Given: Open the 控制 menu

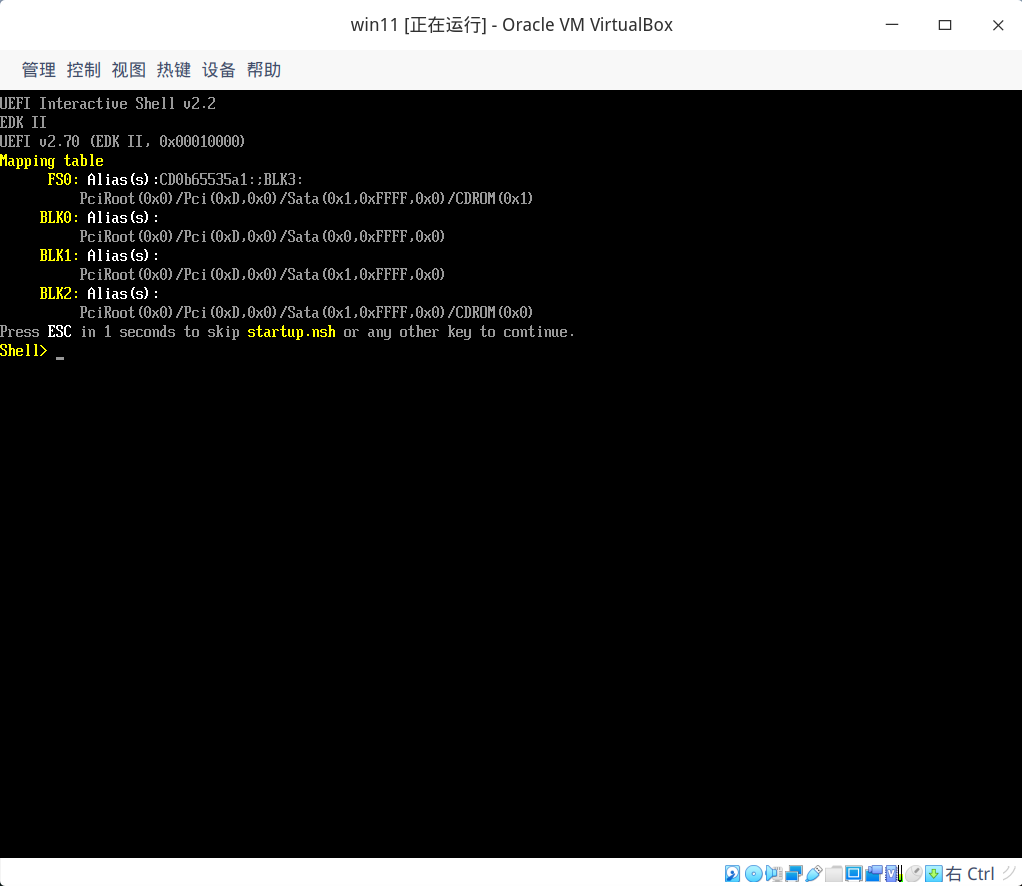Looking at the screenshot, I should click(84, 69).
